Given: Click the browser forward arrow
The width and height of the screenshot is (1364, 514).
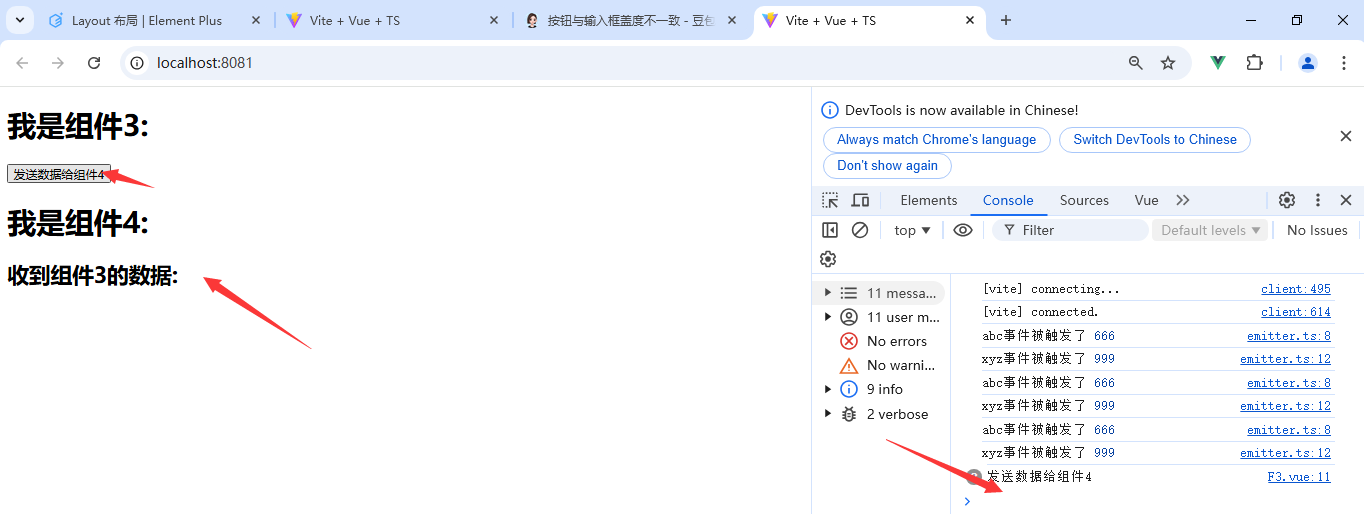Looking at the screenshot, I should click(x=58, y=63).
